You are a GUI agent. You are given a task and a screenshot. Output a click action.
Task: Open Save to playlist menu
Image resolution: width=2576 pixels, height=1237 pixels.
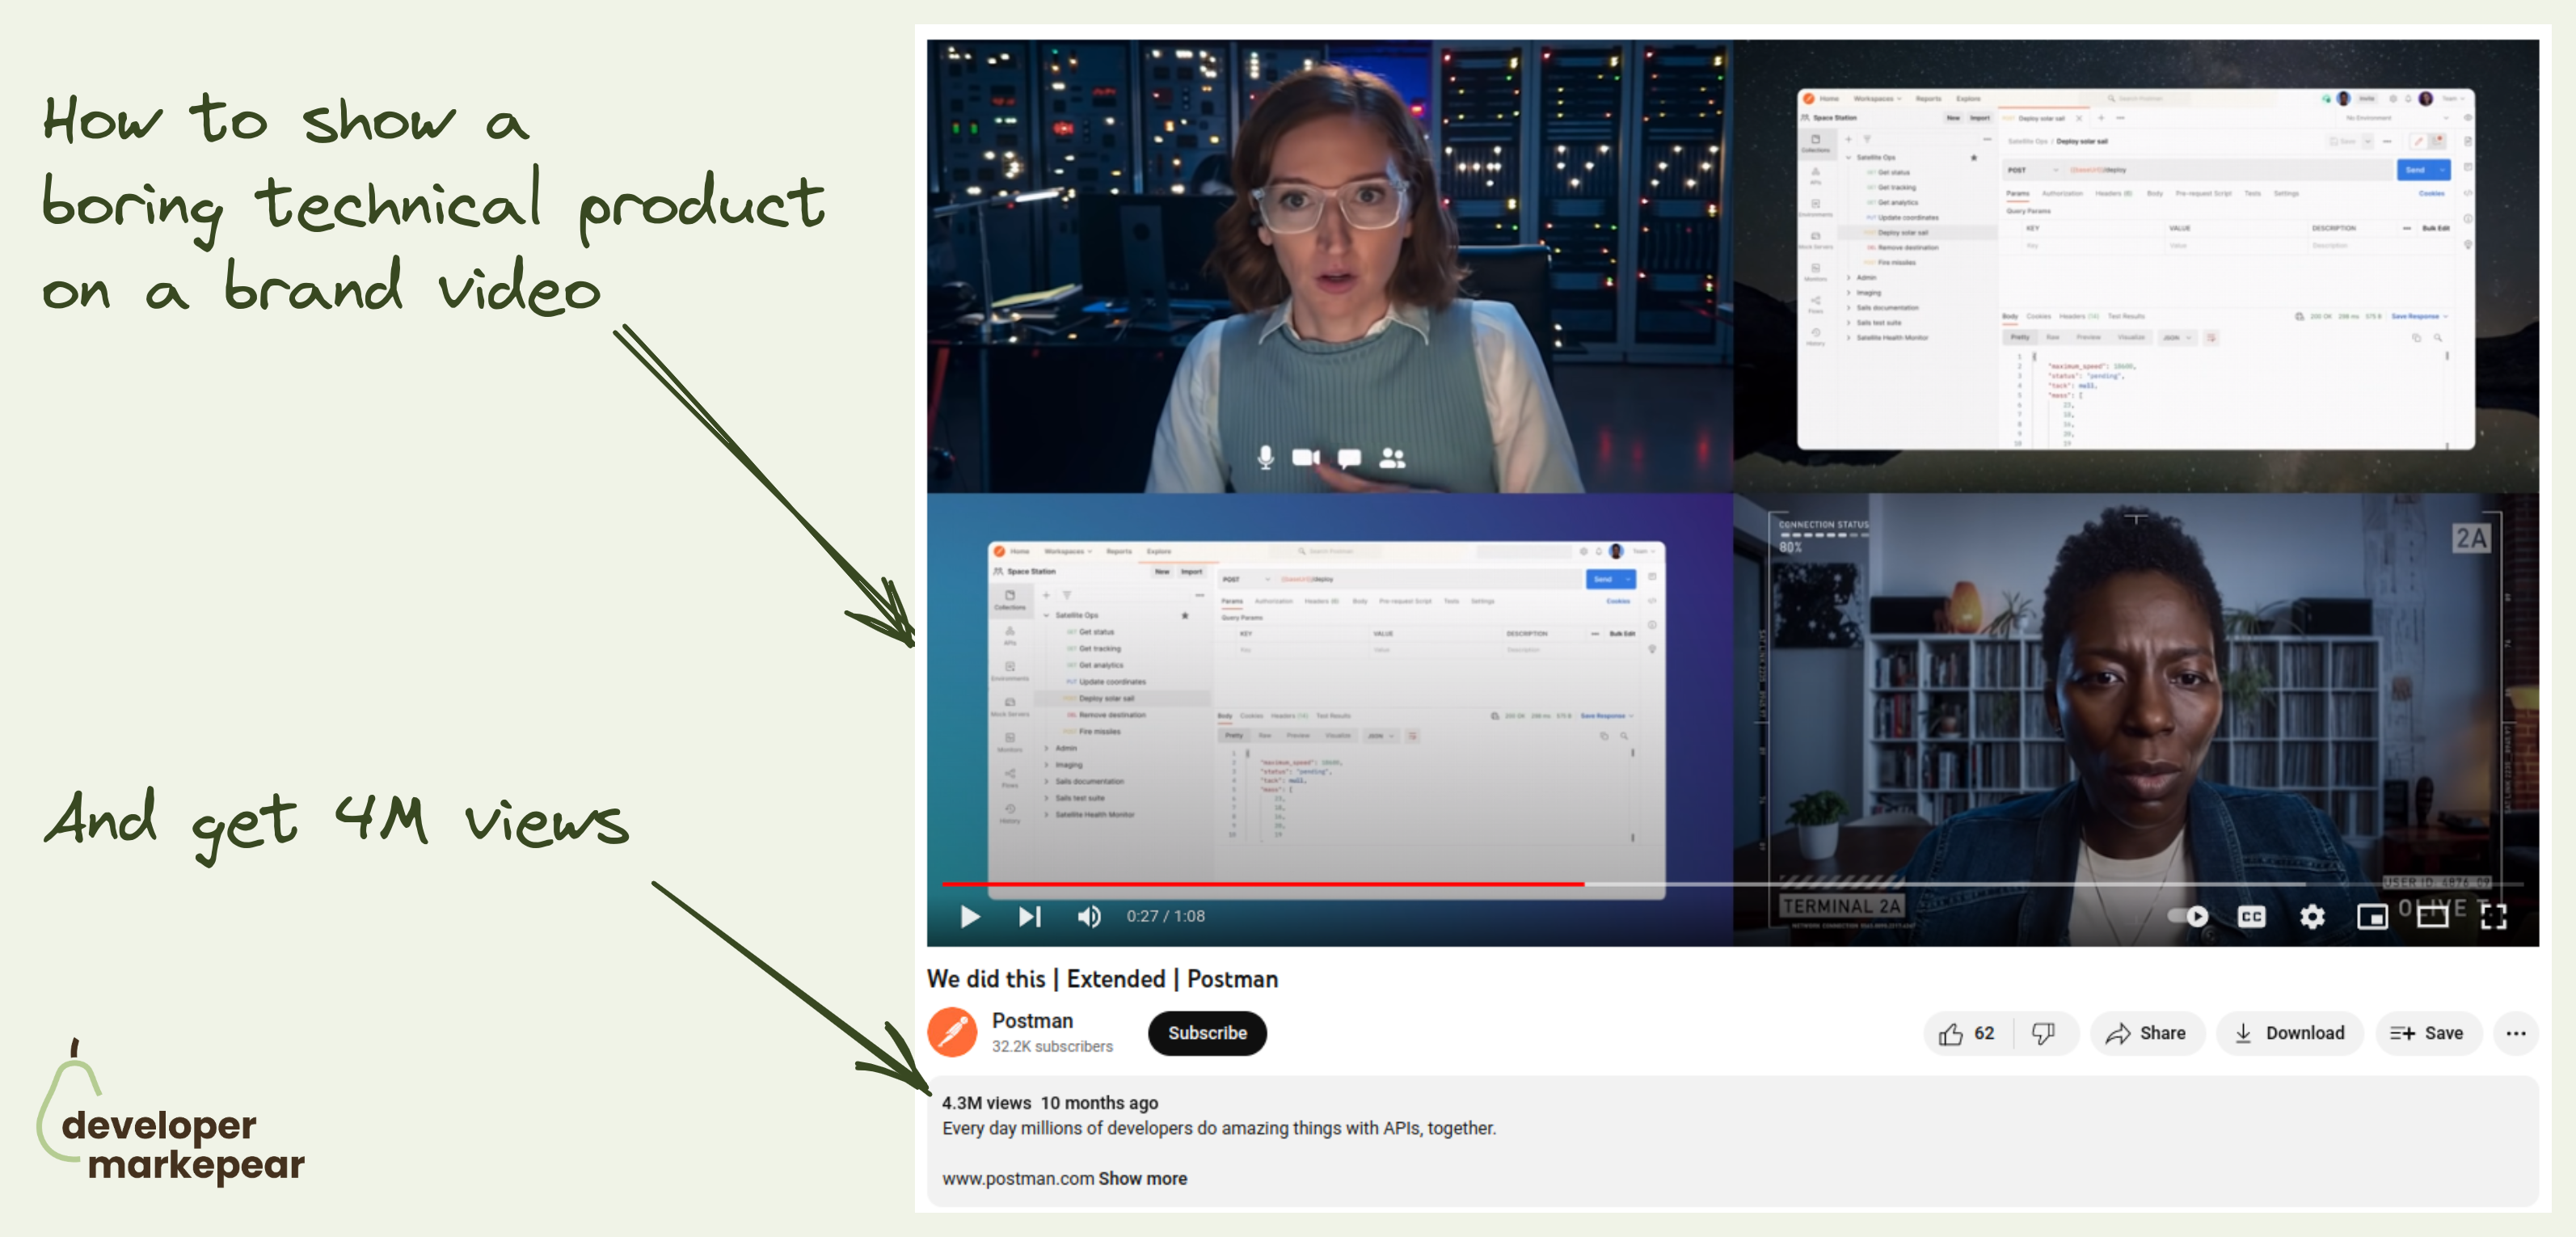coord(2427,1033)
